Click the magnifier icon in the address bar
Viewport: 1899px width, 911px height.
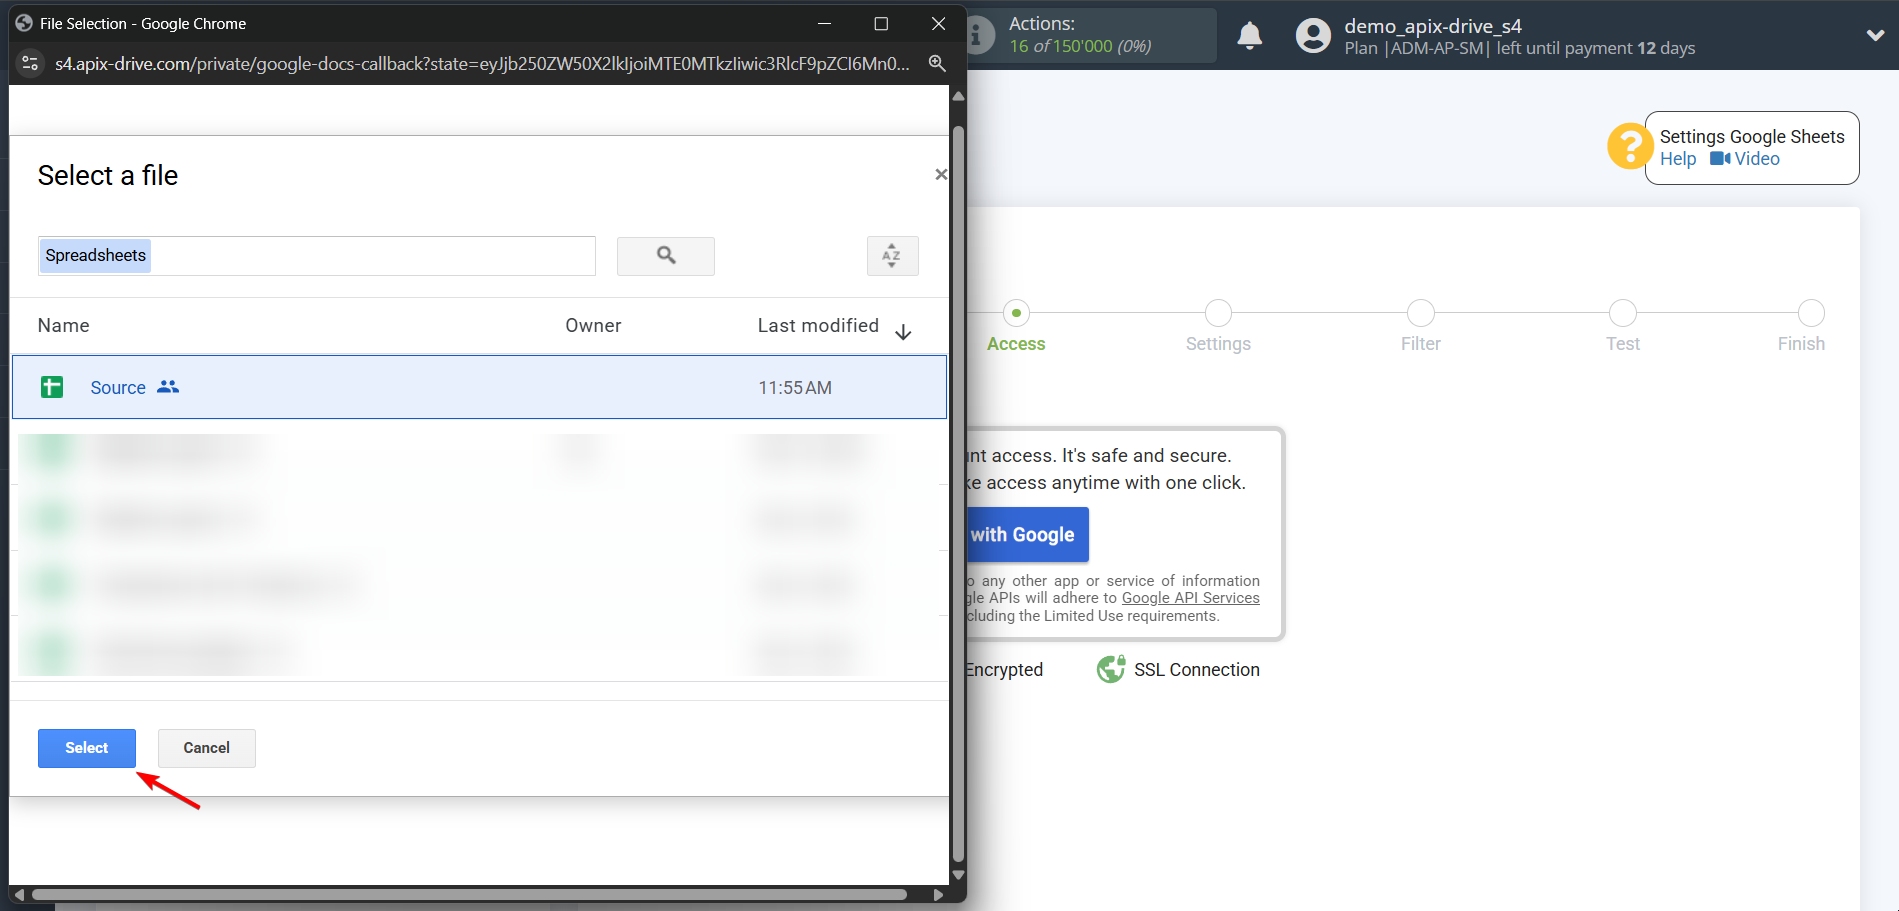(x=936, y=62)
